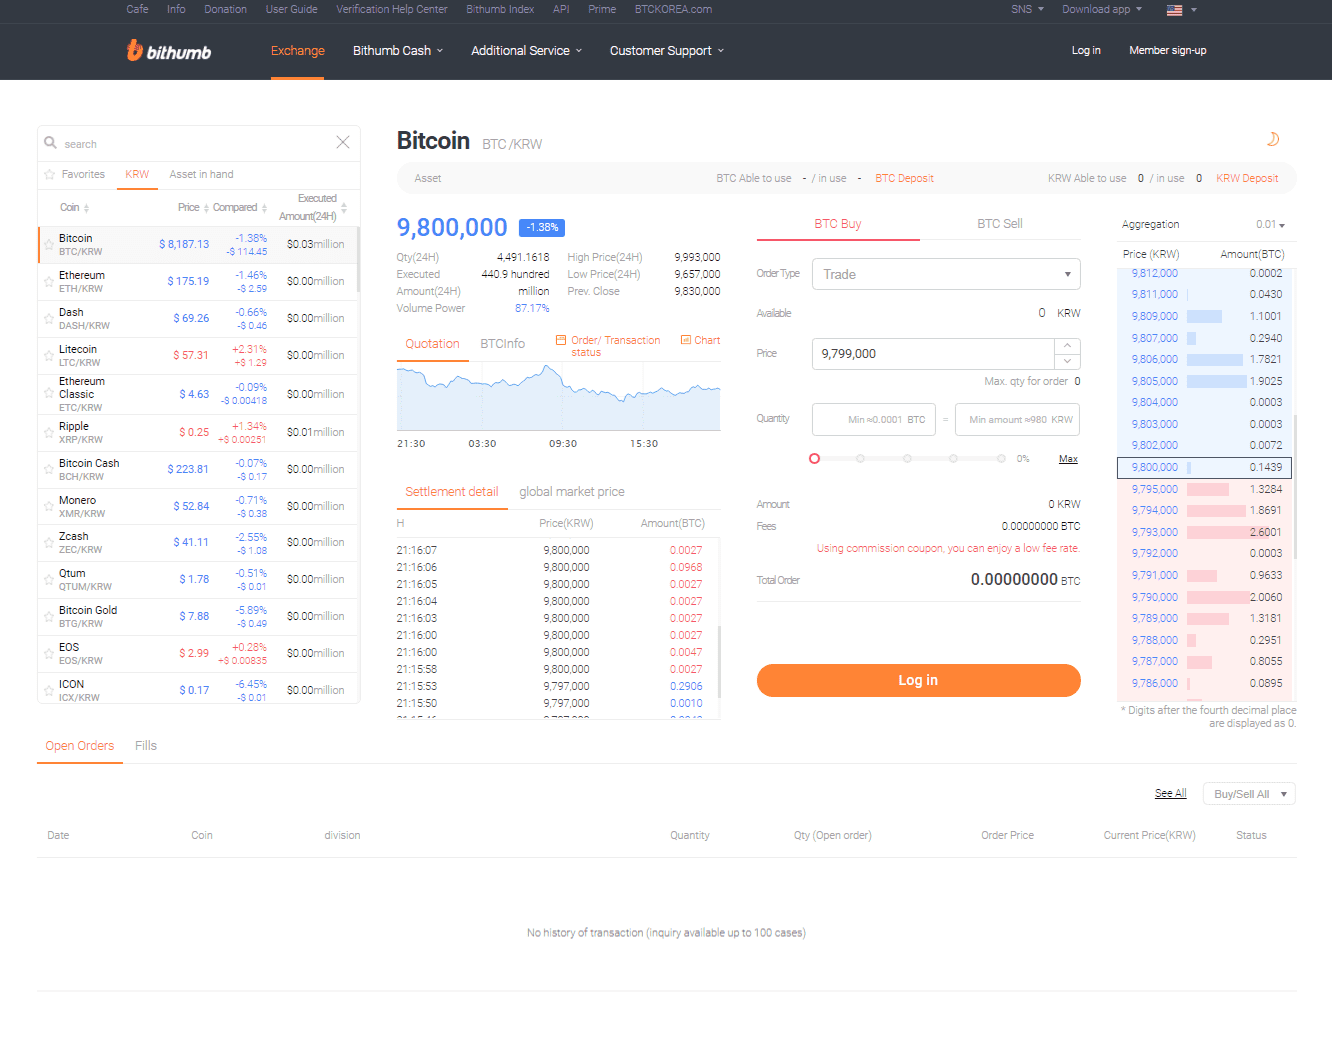Favorite the Bitcoin Cash star

pos(49,469)
